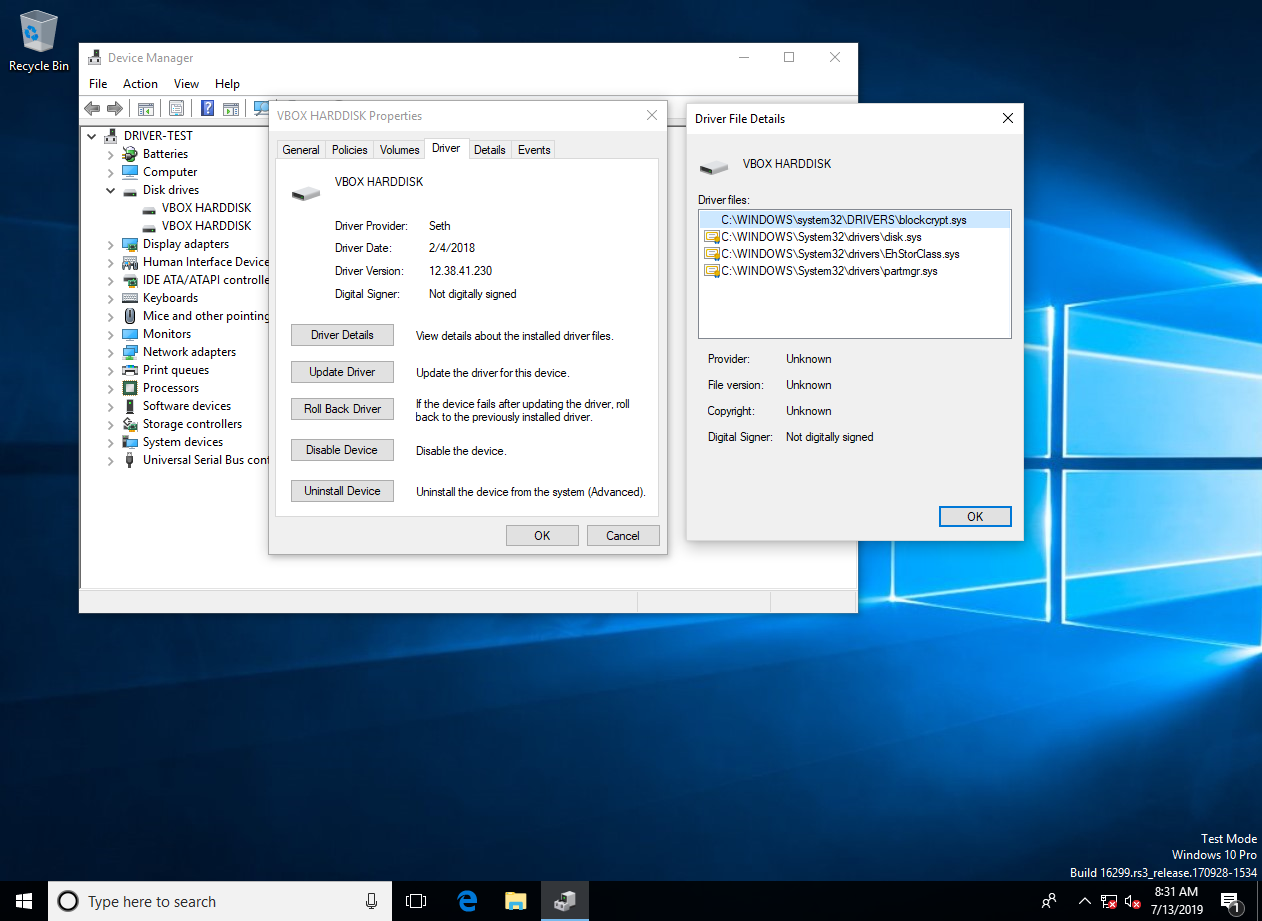Expand the Keyboards category
The width and height of the screenshot is (1262, 921).
(111, 298)
